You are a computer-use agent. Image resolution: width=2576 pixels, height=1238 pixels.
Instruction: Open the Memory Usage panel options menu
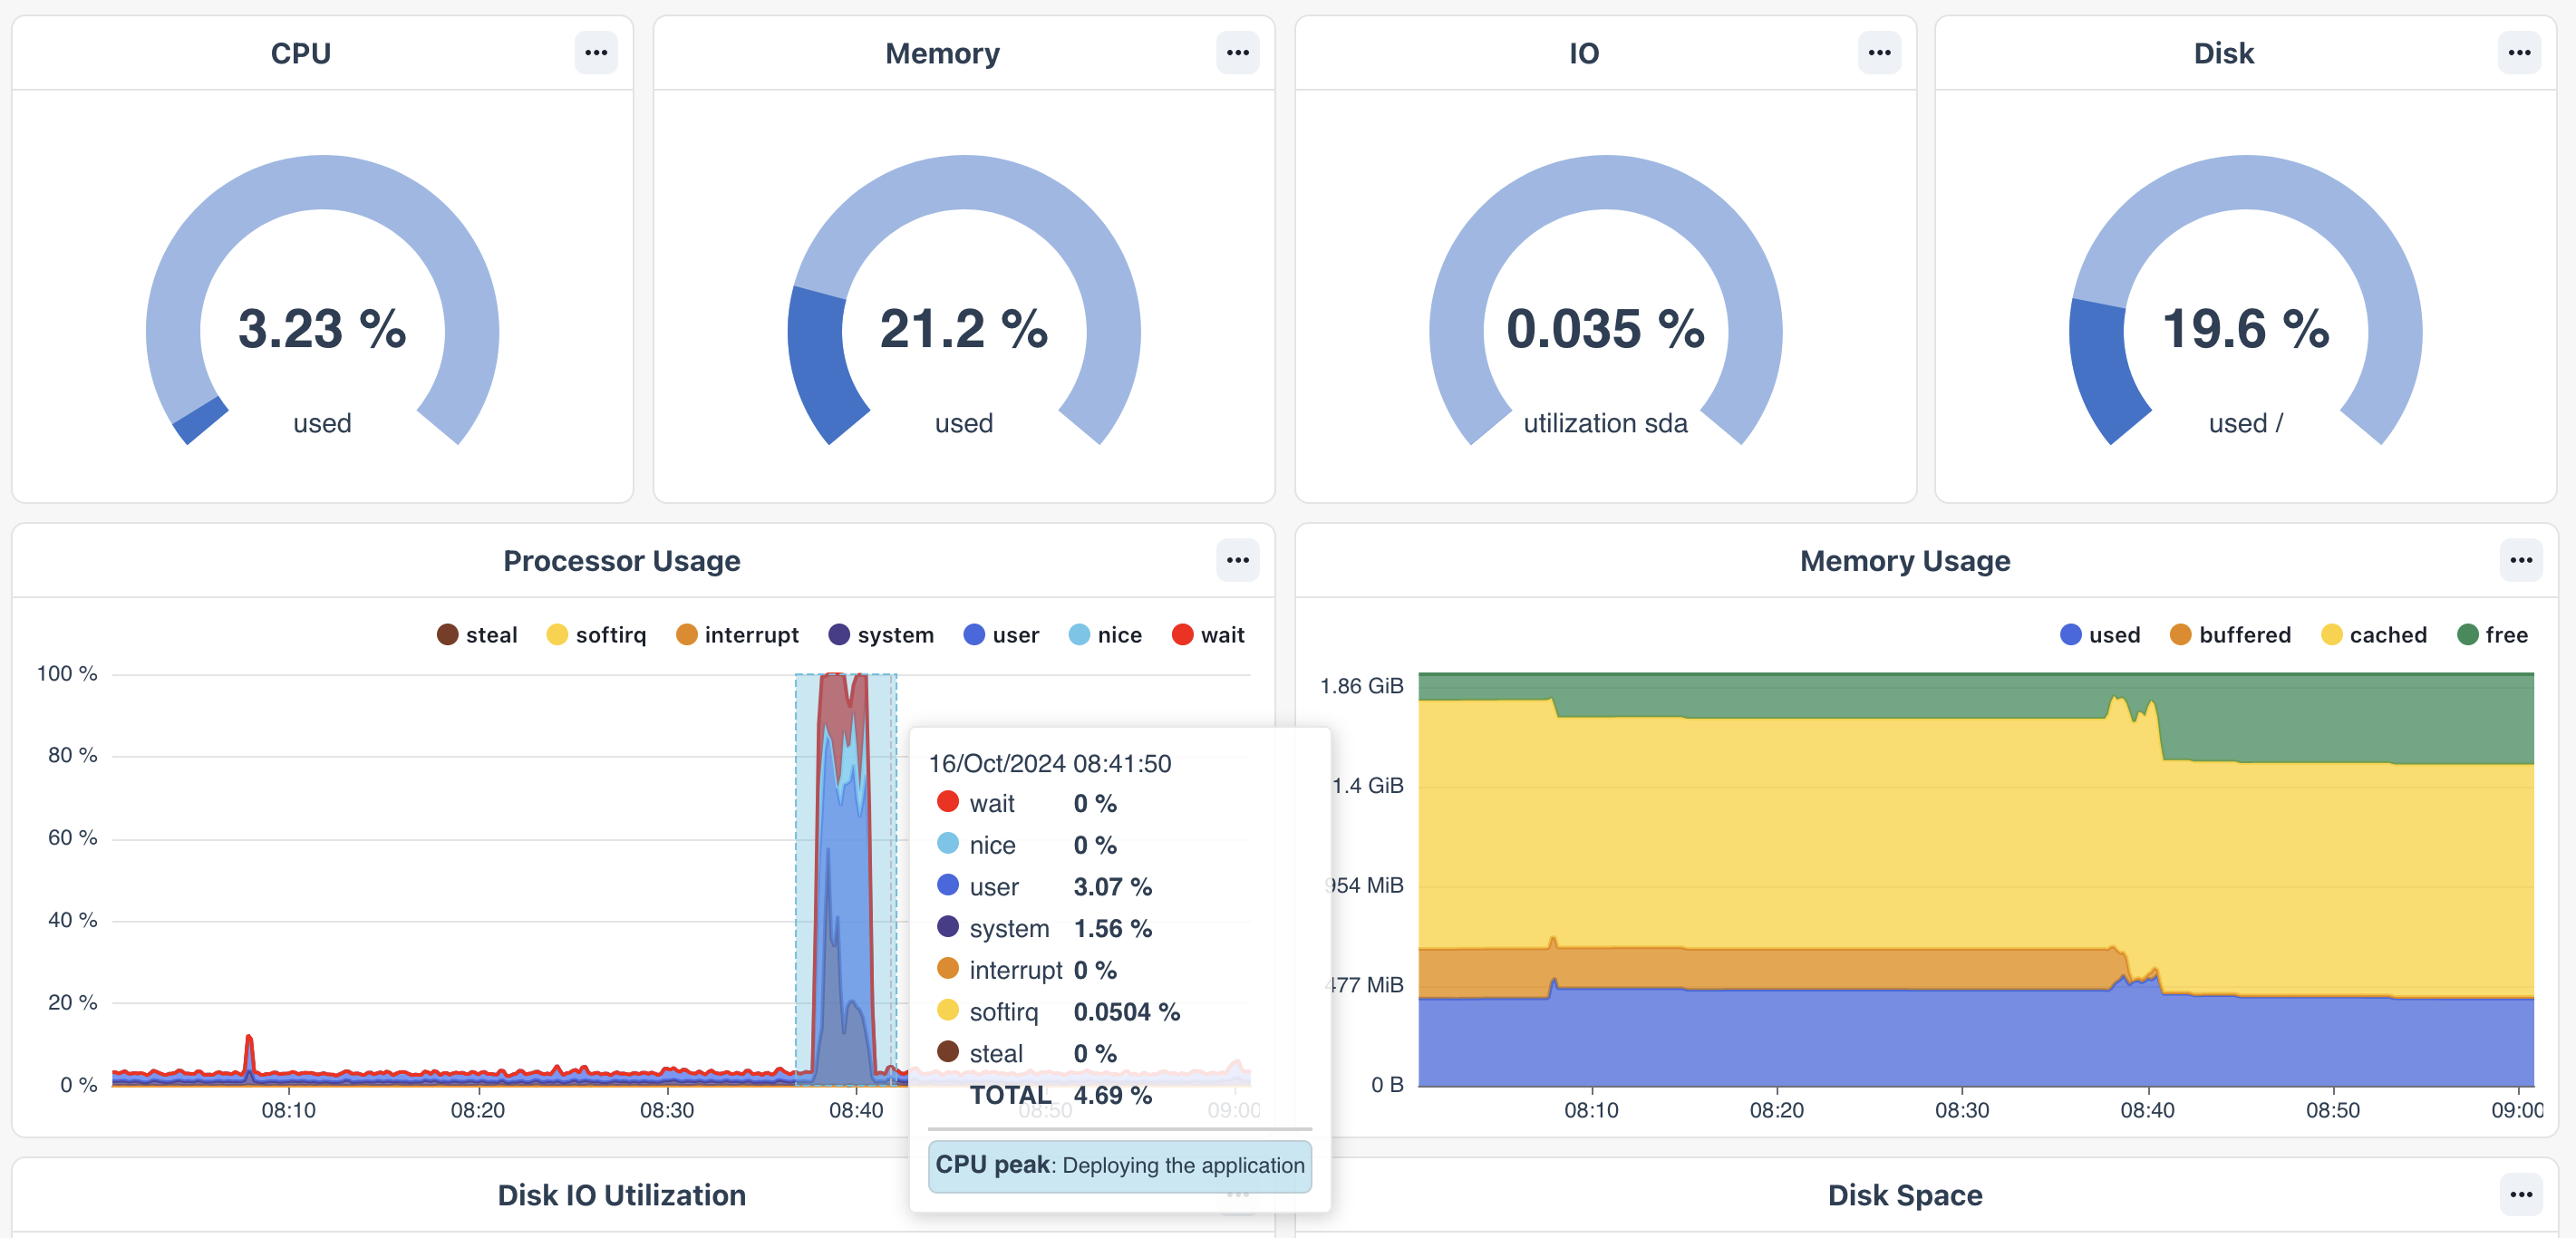[x=2520, y=560]
